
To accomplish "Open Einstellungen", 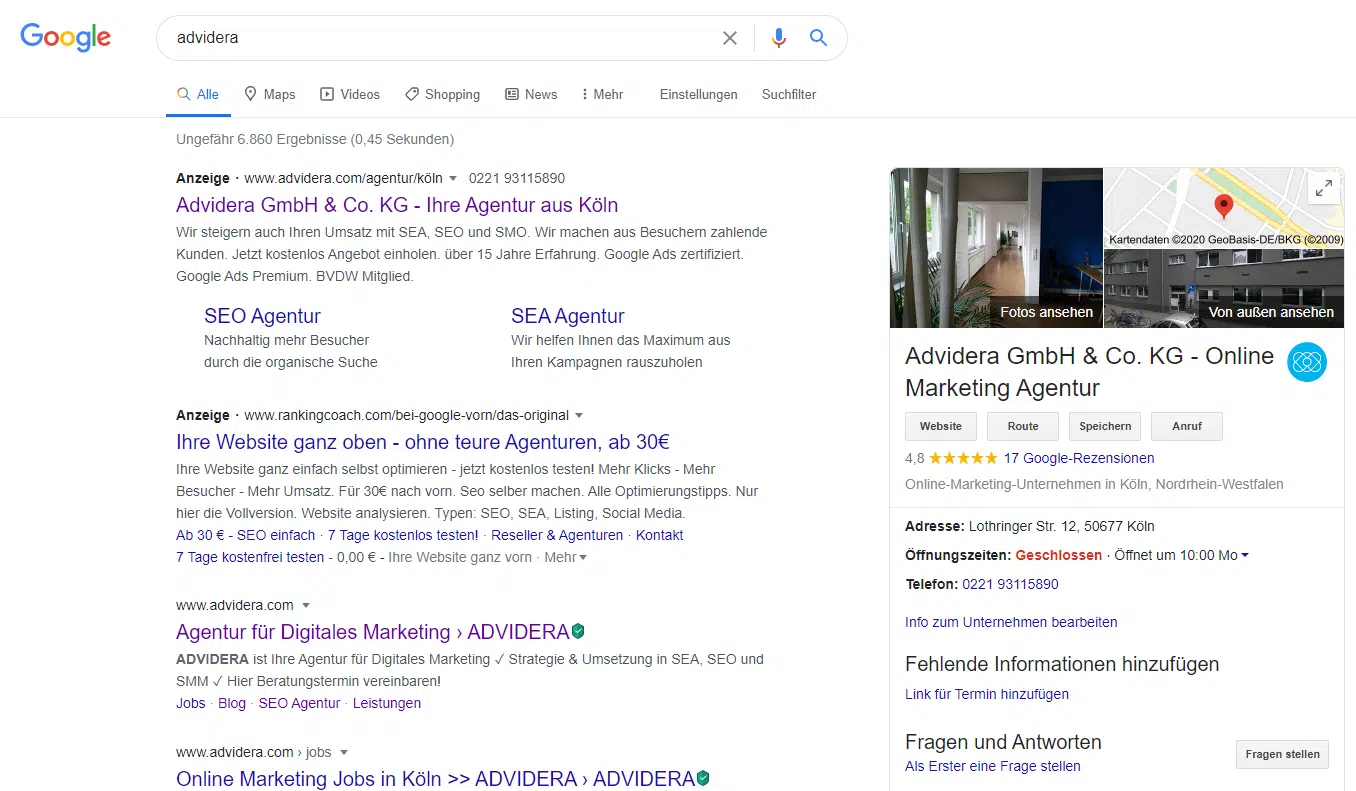I will [x=699, y=94].
